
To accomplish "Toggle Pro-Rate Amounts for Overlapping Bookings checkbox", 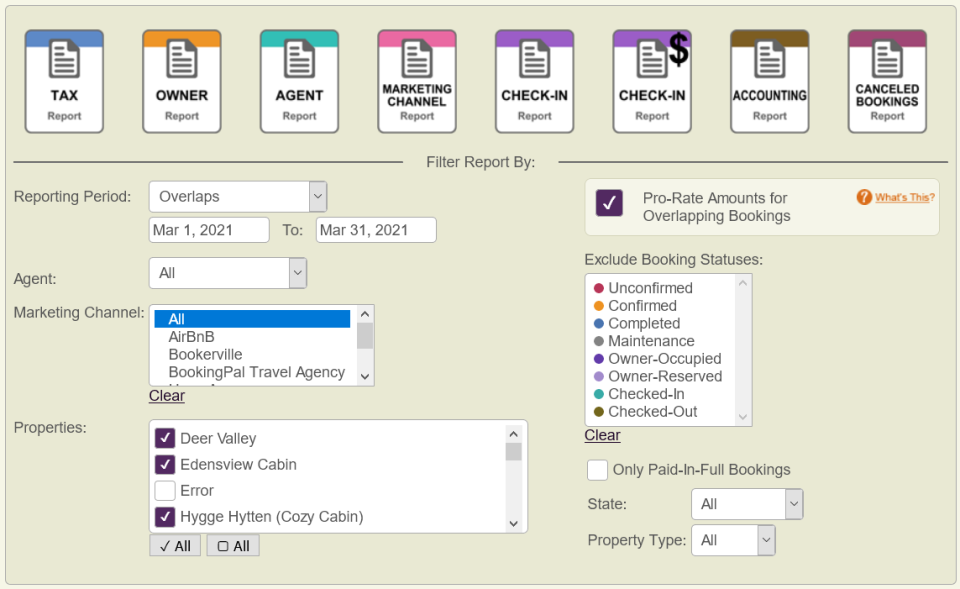I will coord(609,203).
